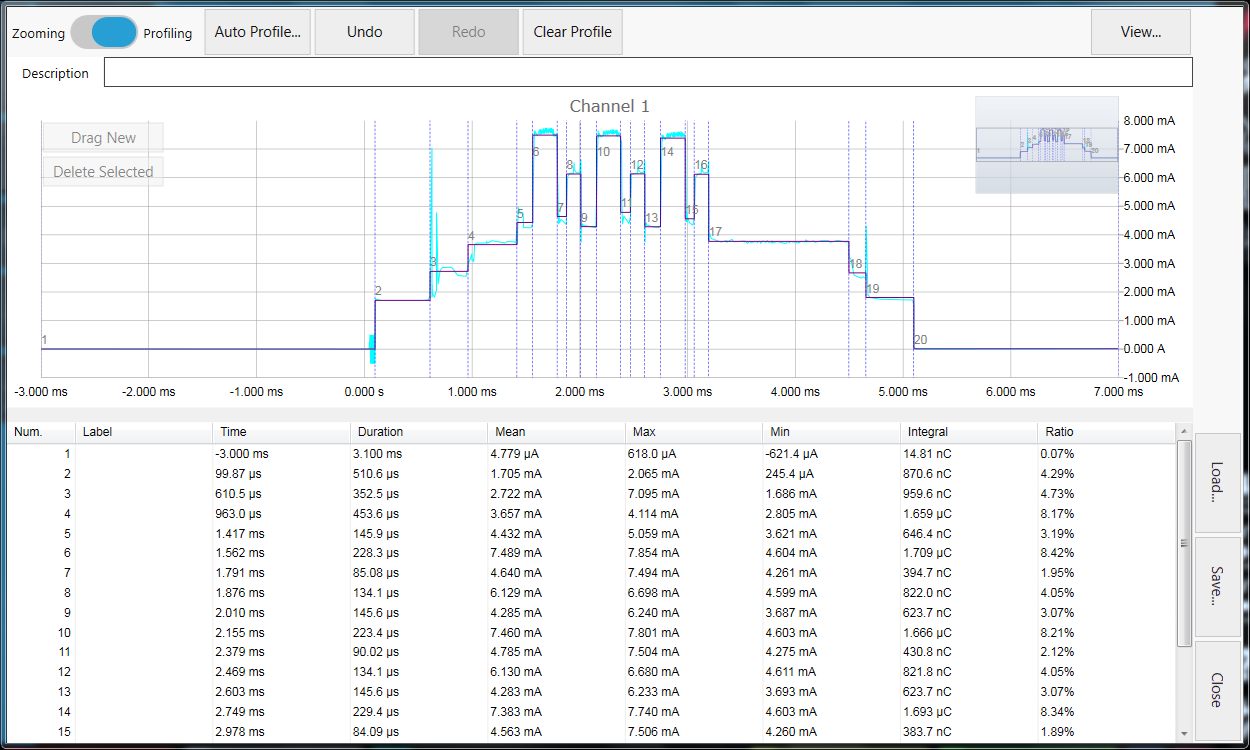Click the table vertical scrollbar thumb
1250x750 pixels.
pyautogui.click(x=1185, y=543)
